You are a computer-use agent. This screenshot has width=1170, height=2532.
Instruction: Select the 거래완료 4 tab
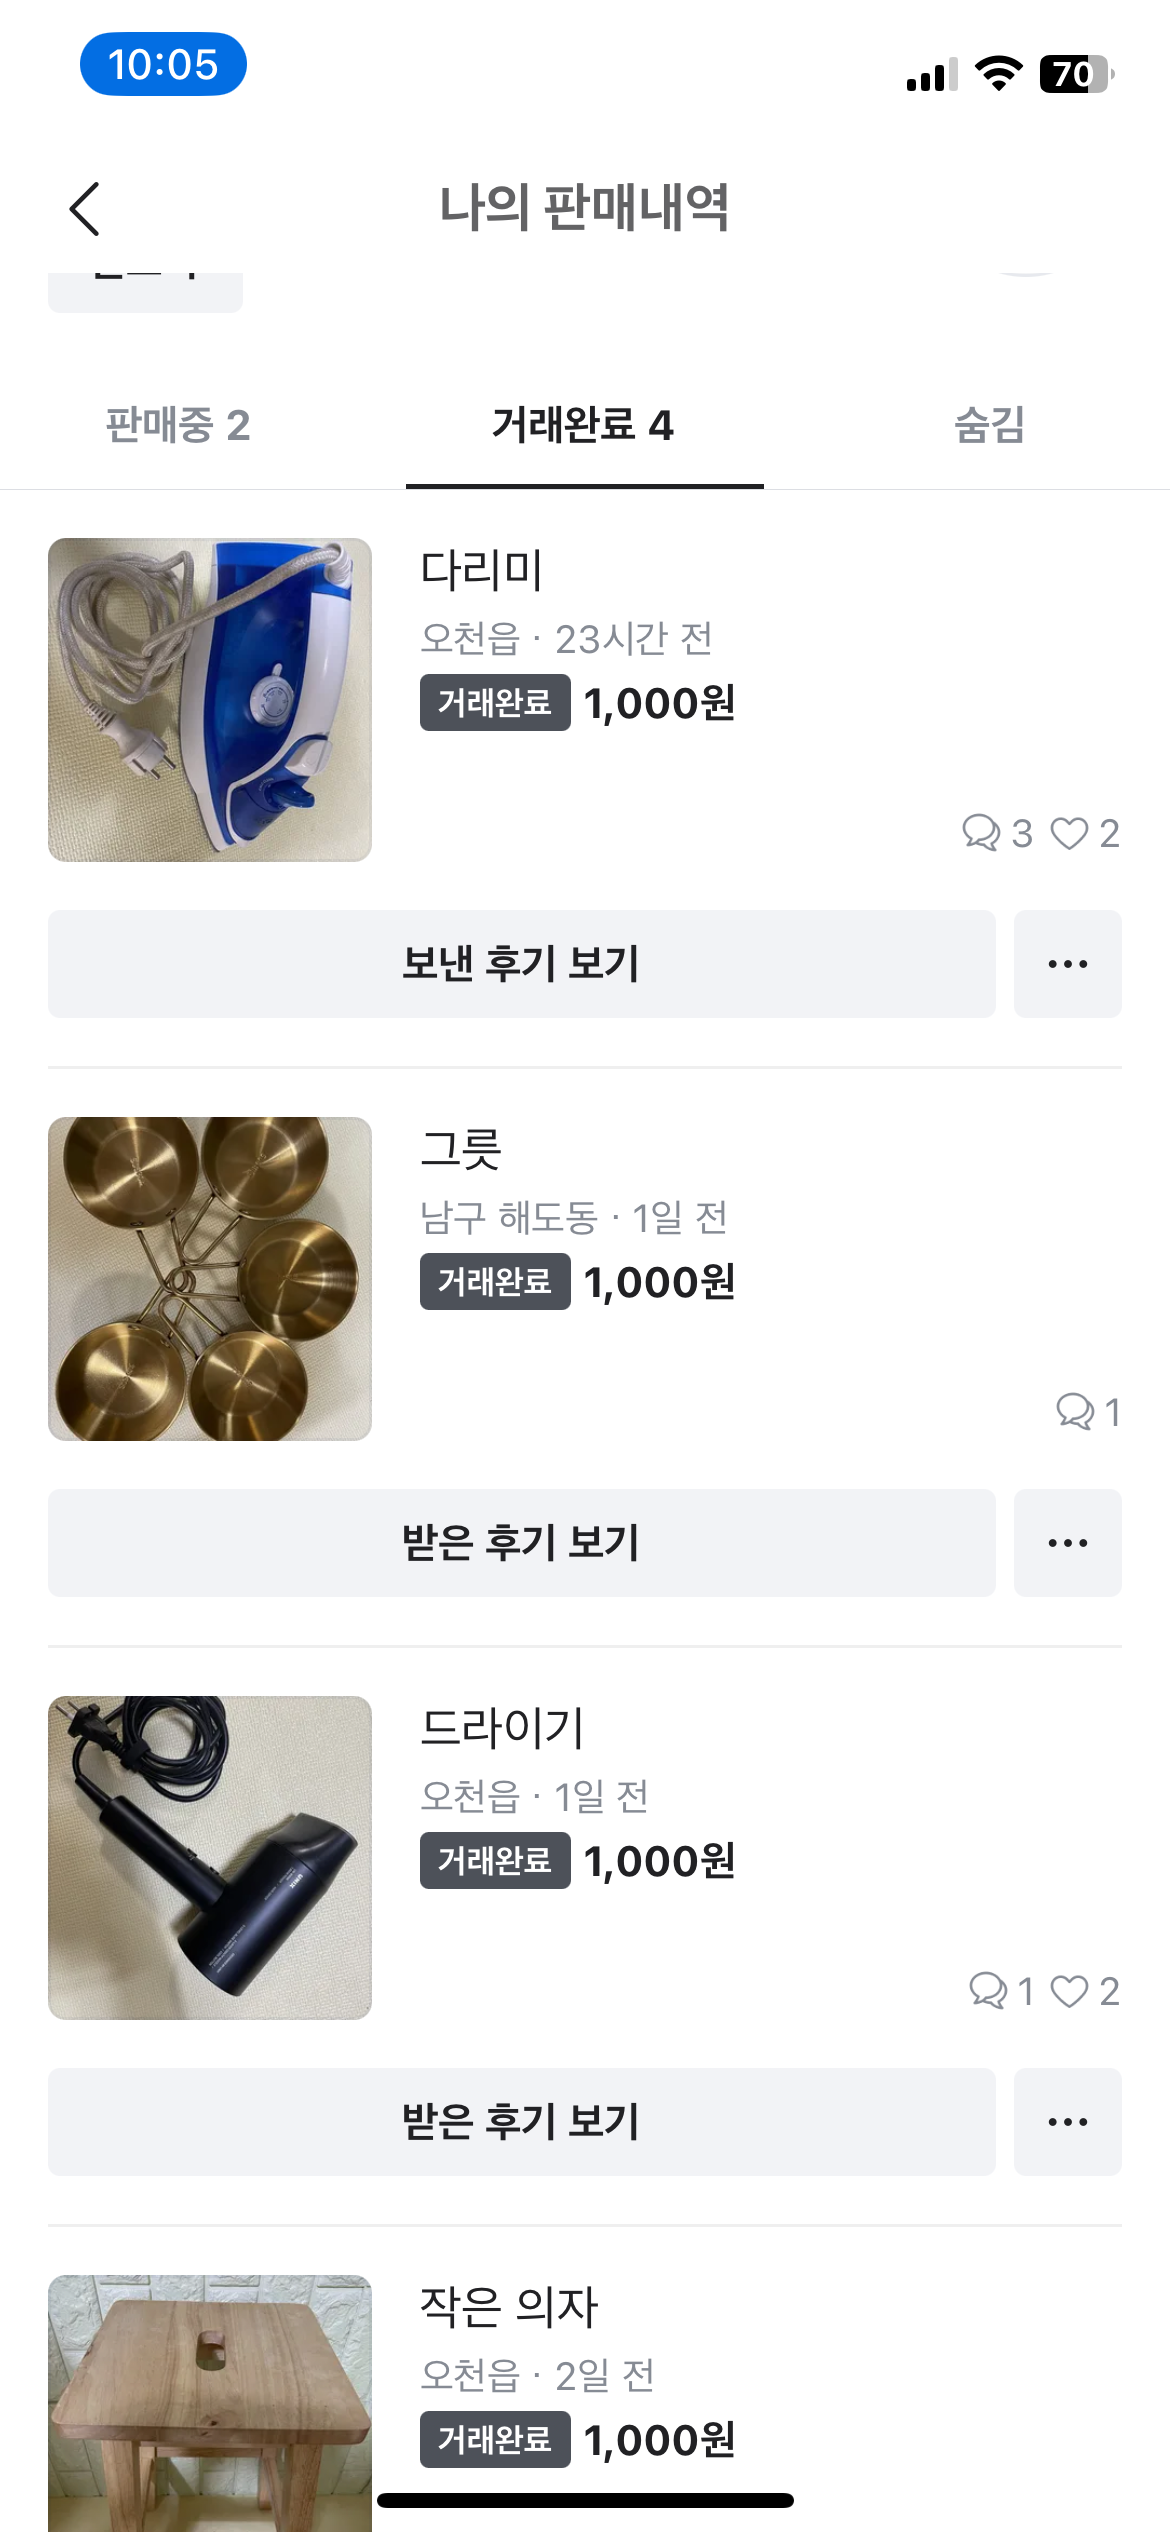tap(584, 425)
